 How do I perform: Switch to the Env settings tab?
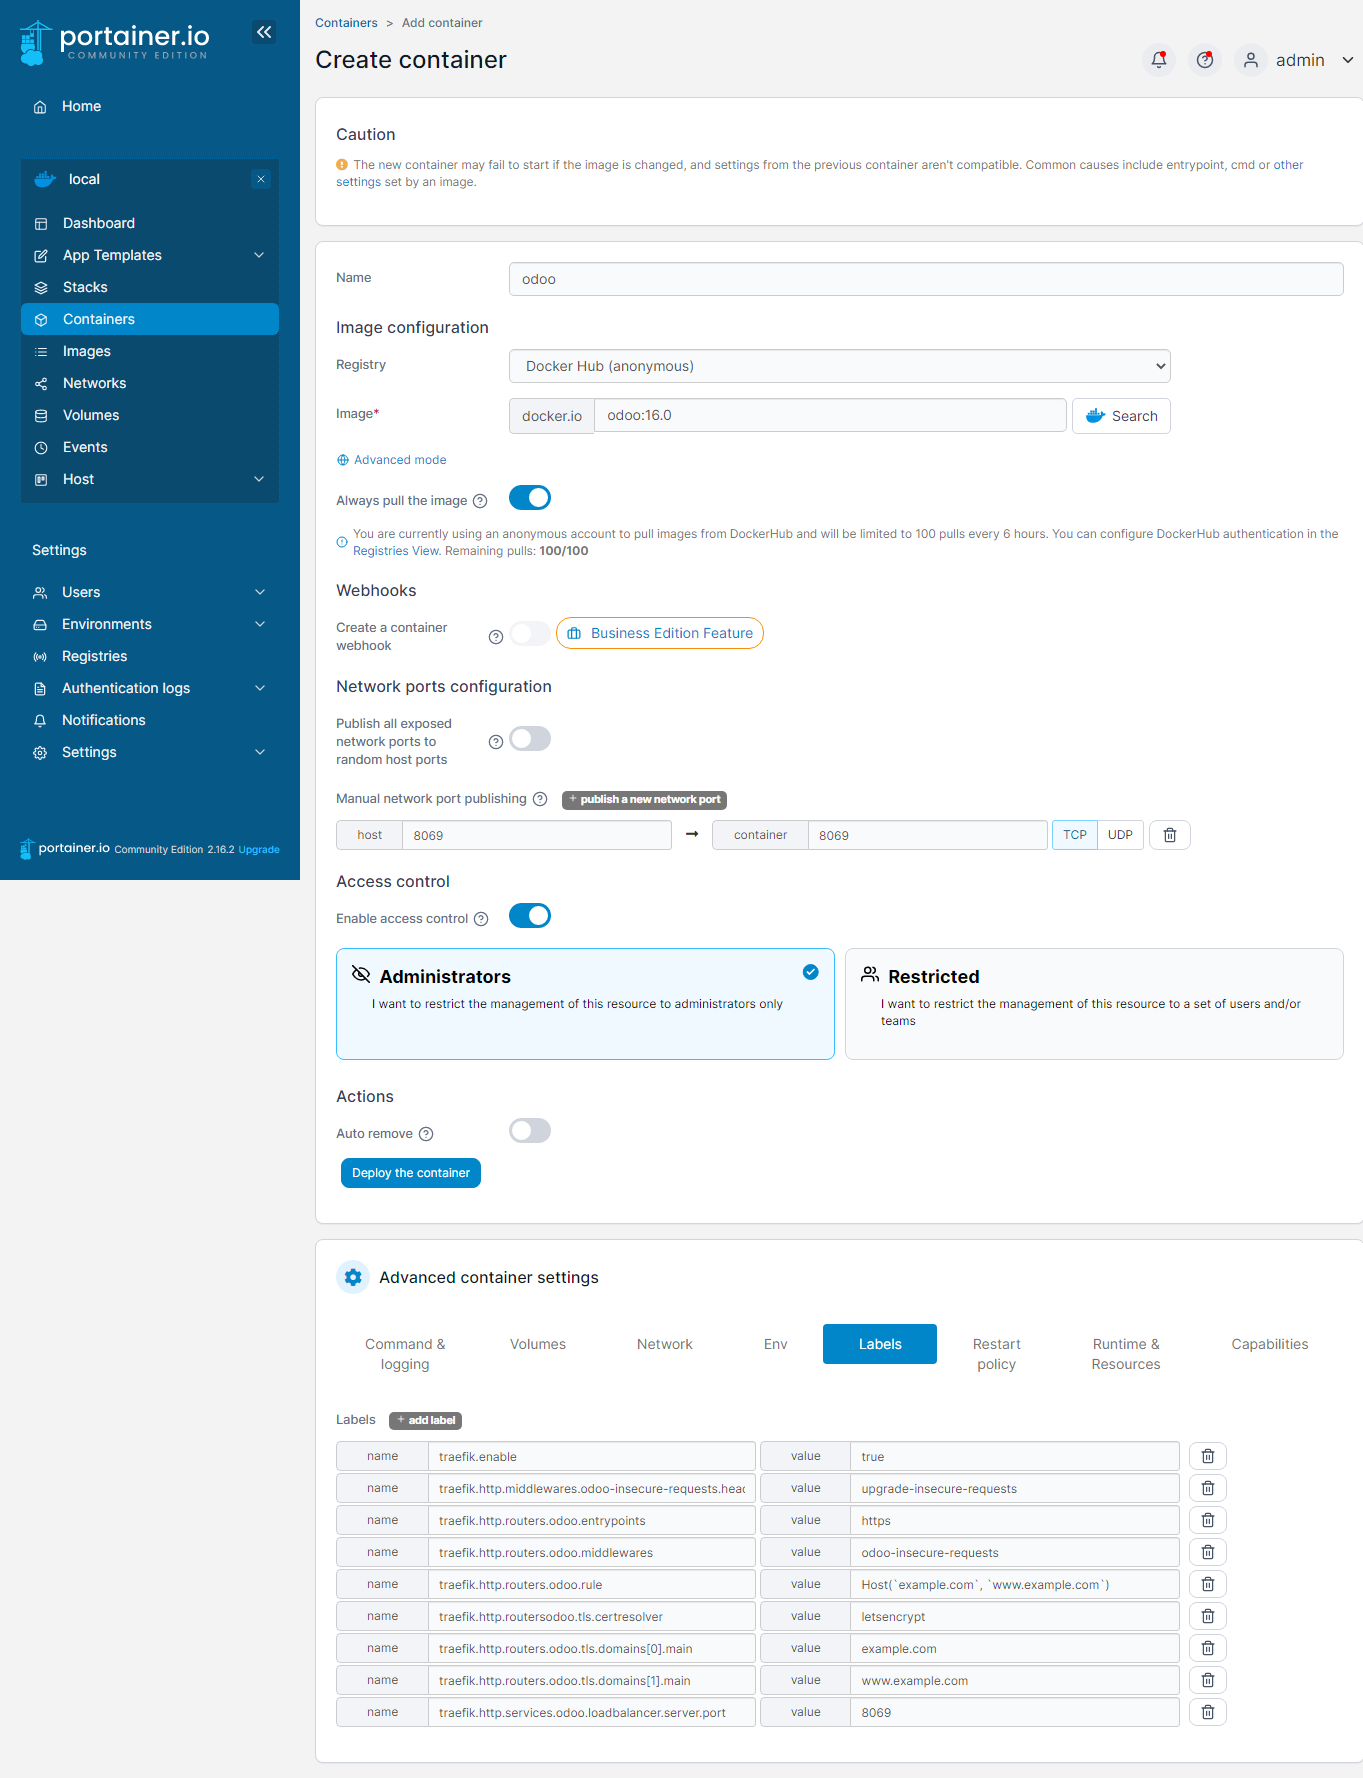[x=776, y=1344]
